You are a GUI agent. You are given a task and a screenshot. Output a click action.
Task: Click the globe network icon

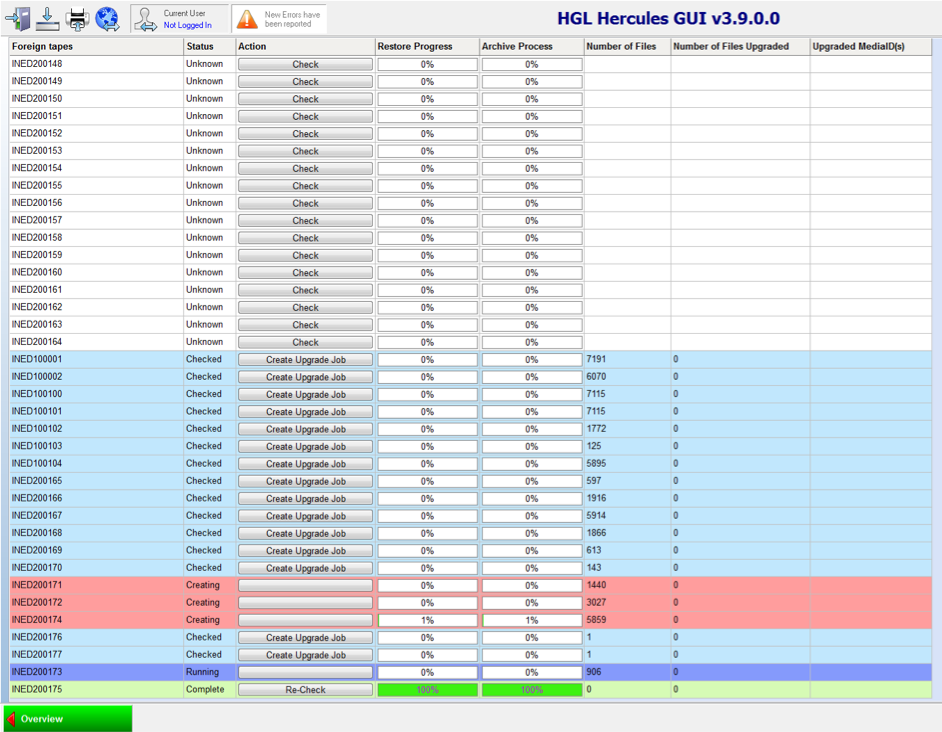[108, 19]
